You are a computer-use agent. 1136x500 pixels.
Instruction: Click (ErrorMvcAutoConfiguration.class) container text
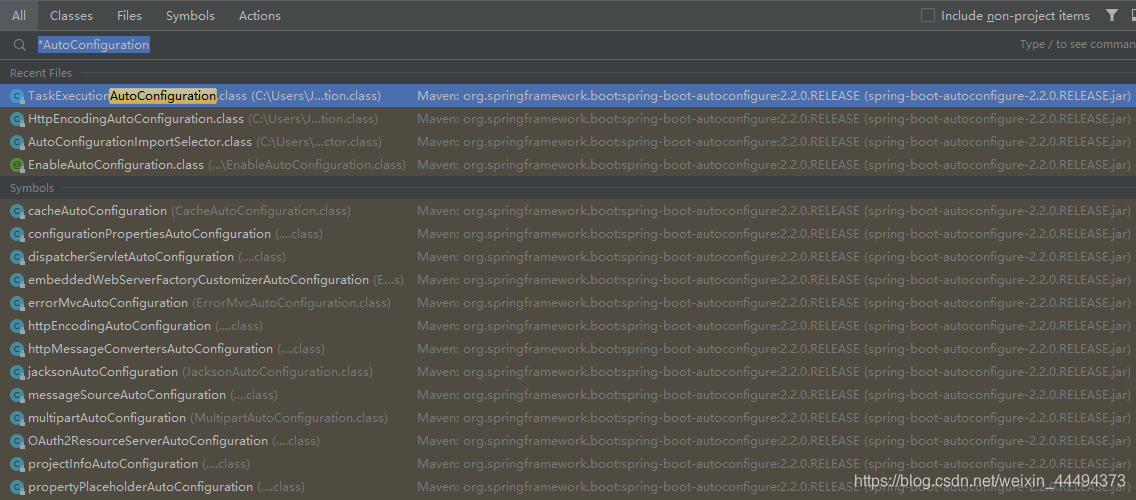tap(291, 303)
